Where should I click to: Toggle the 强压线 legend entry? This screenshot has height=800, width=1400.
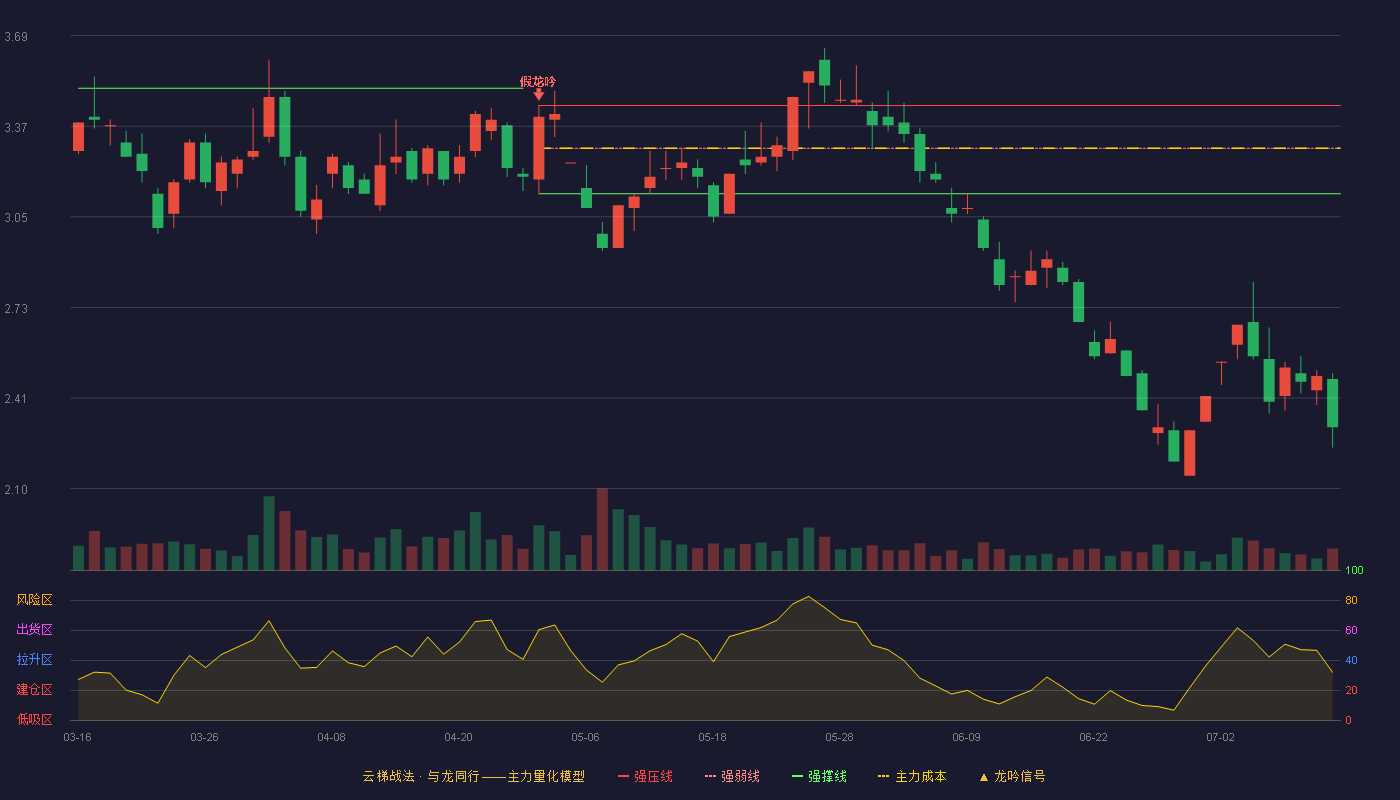pyautogui.click(x=645, y=776)
